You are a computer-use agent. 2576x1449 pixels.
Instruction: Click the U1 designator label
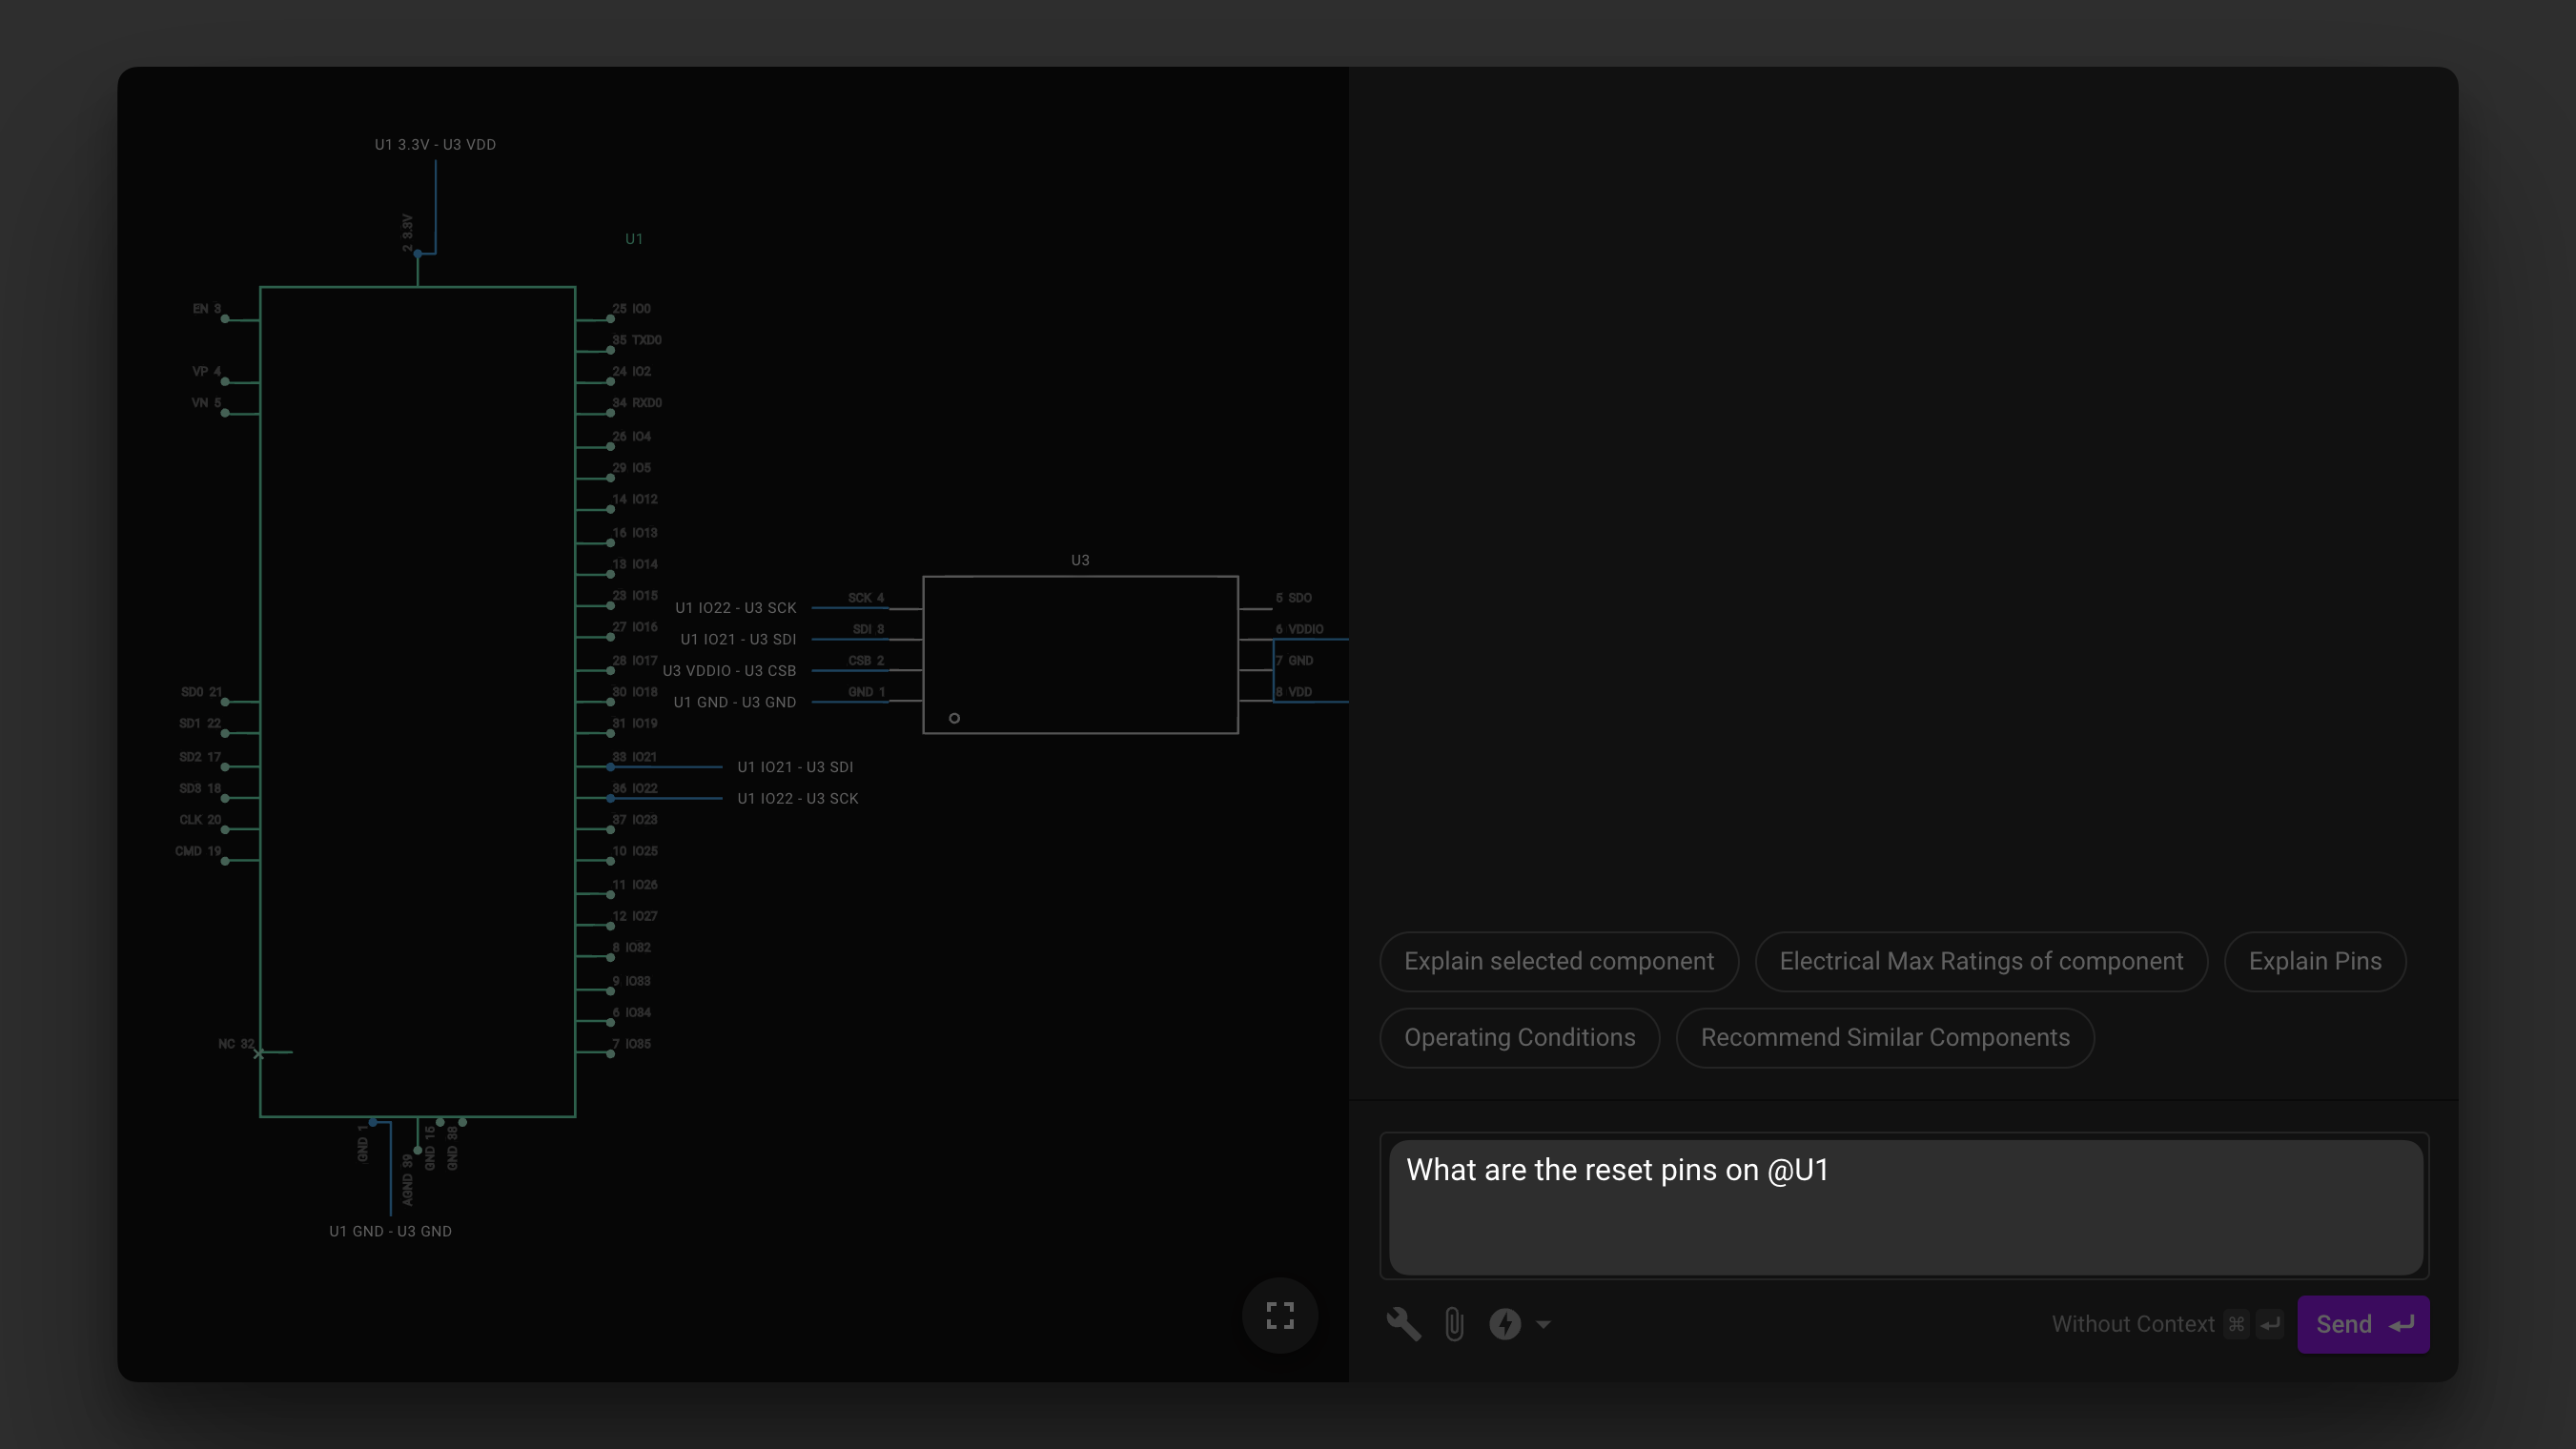634,239
